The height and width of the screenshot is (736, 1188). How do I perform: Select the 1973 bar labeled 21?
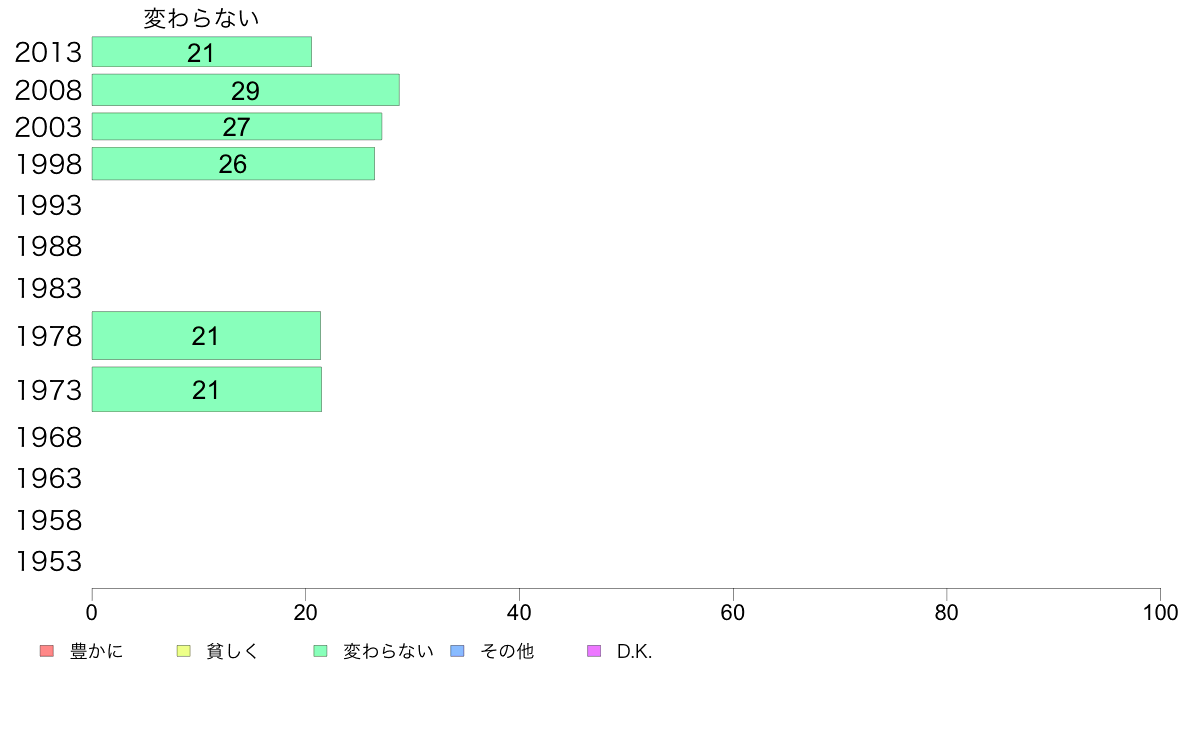coord(207,390)
